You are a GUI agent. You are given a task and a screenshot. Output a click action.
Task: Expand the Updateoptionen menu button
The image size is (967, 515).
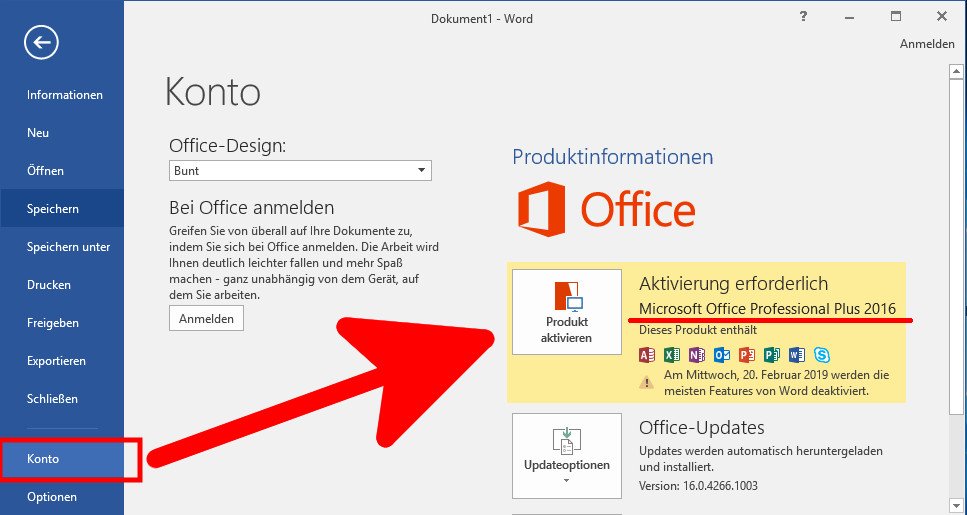(567, 456)
